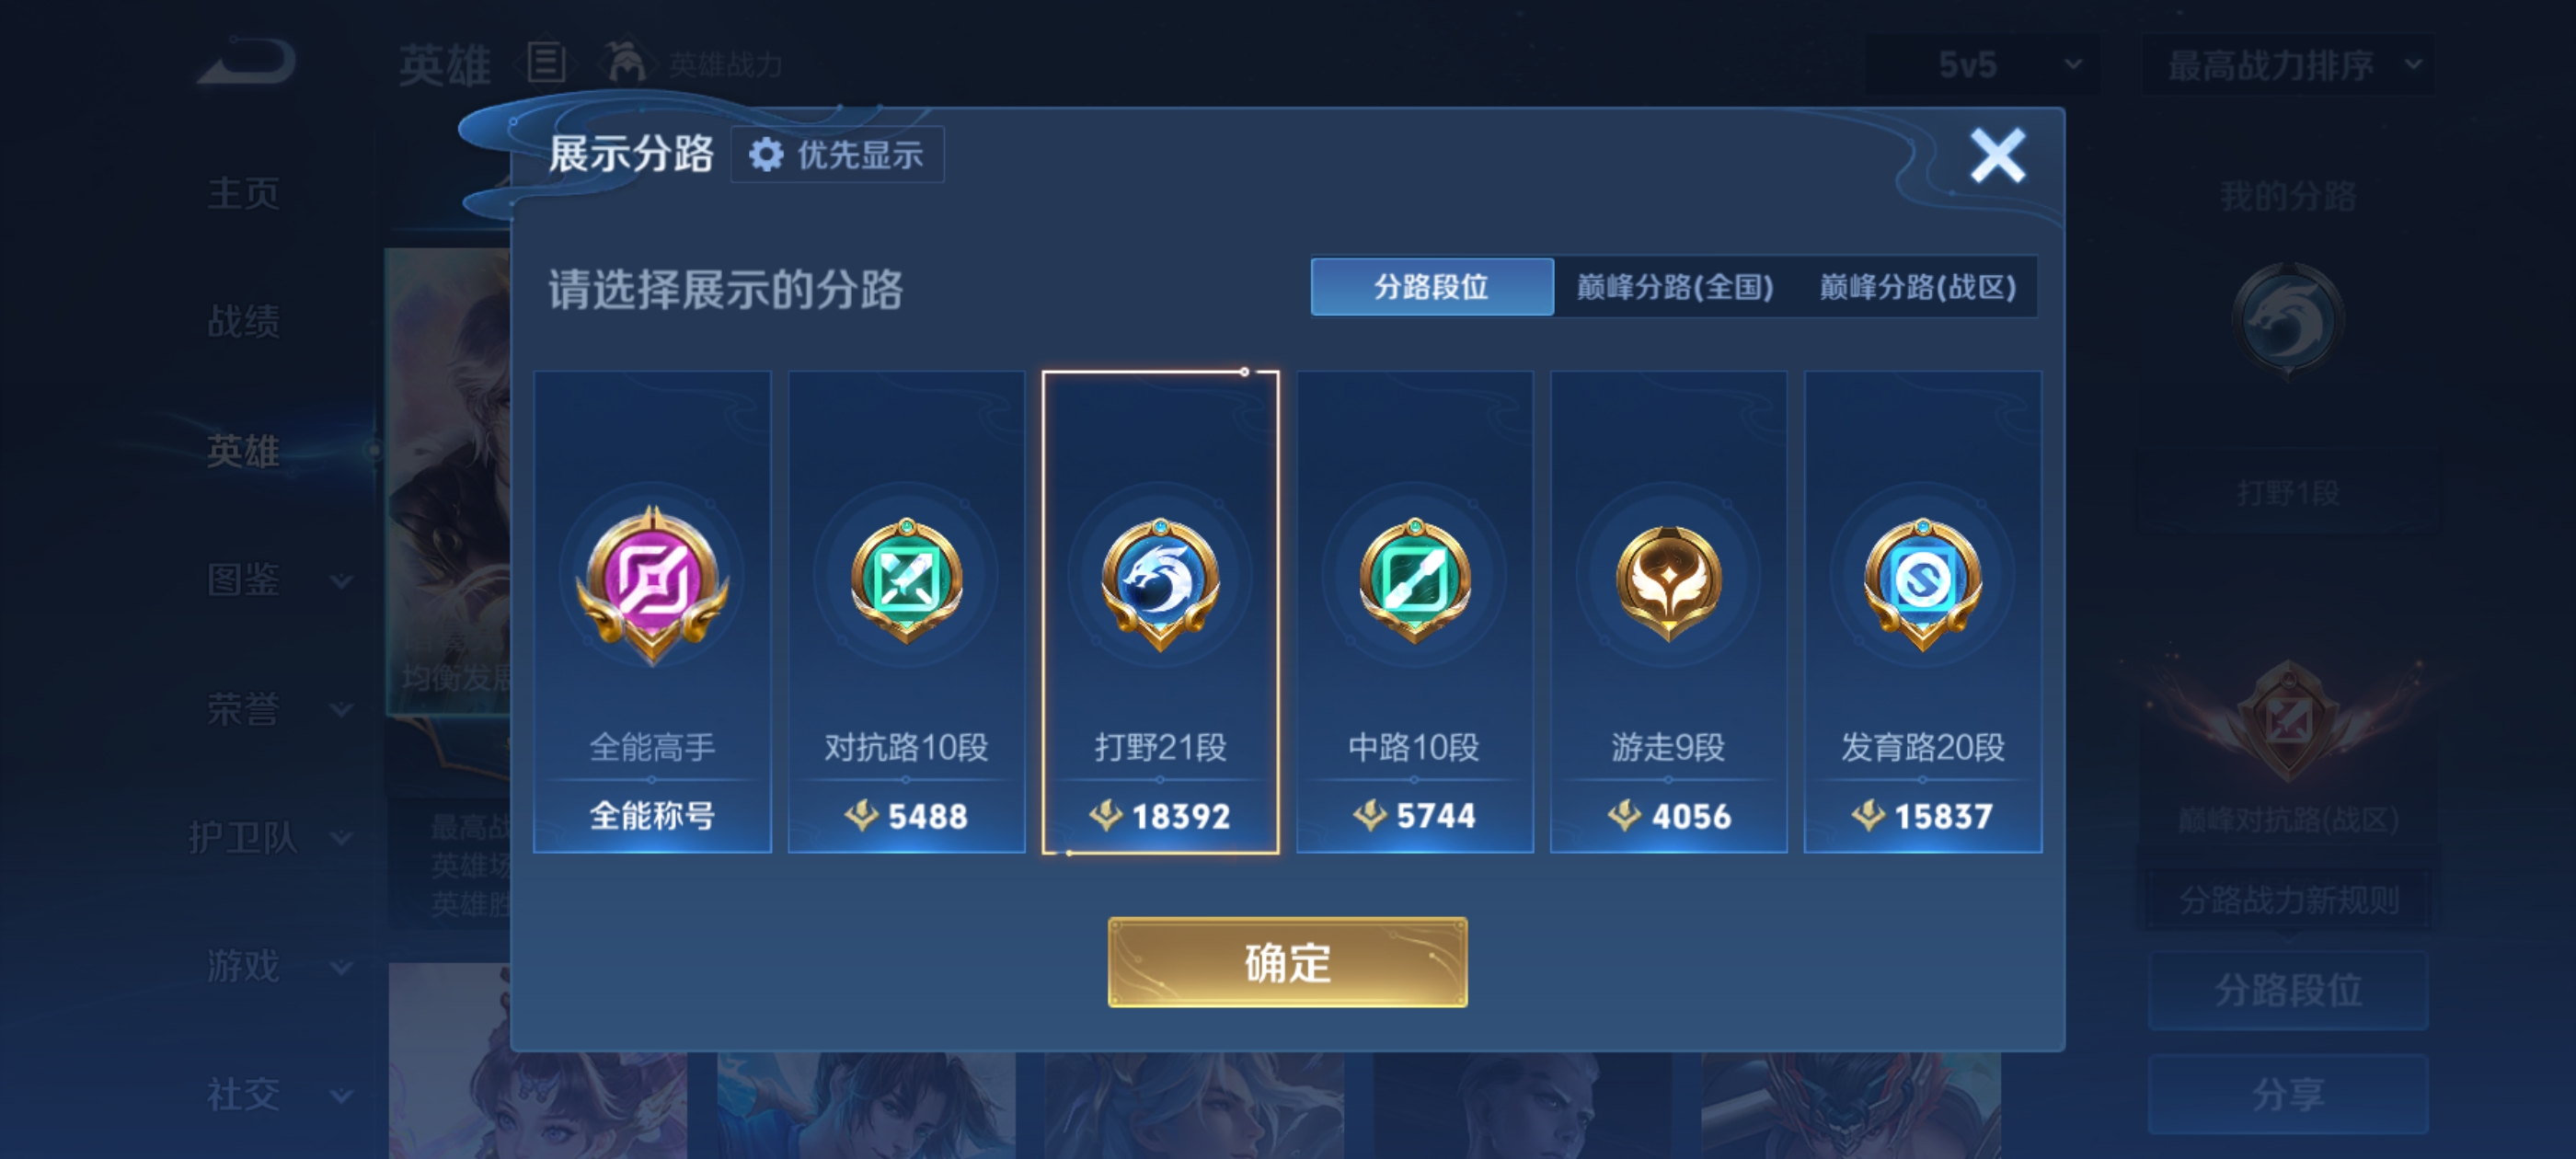Select the 全能高手 purple badge icon
Image resolution: width=2576 pixels, height=1159 pixels.
pos(652,584)
